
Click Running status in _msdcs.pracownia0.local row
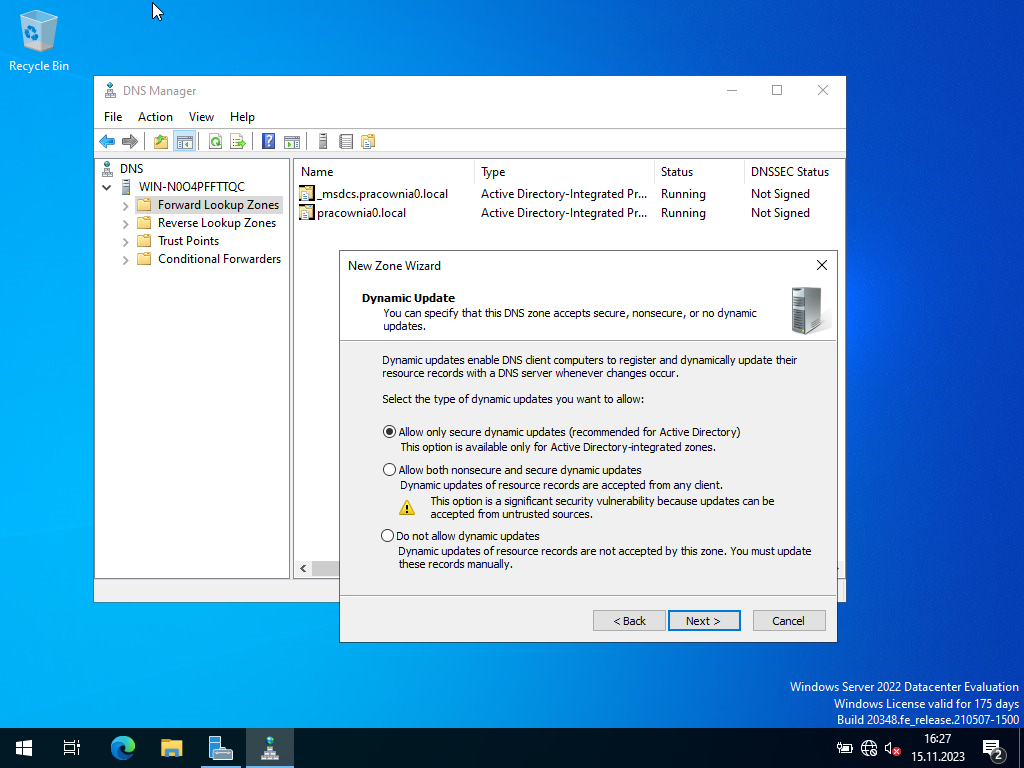pos(683,194)
